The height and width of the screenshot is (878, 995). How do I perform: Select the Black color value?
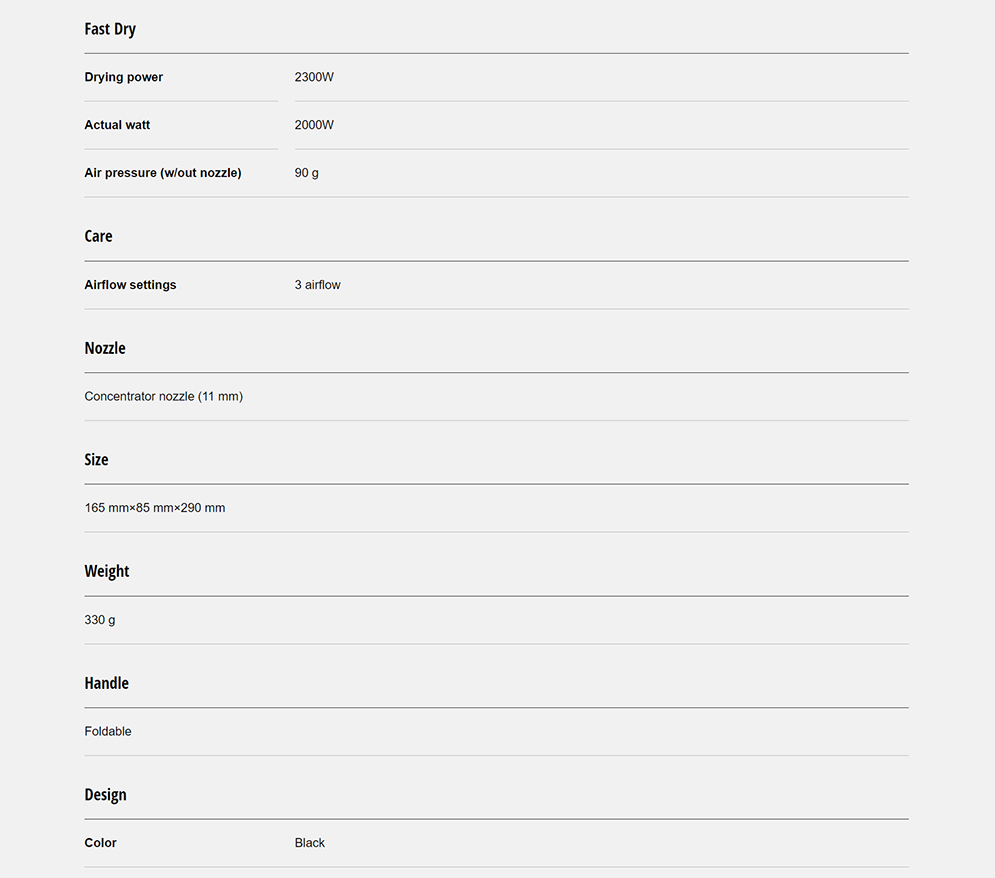pyautogui.click(x=310, y=843)
